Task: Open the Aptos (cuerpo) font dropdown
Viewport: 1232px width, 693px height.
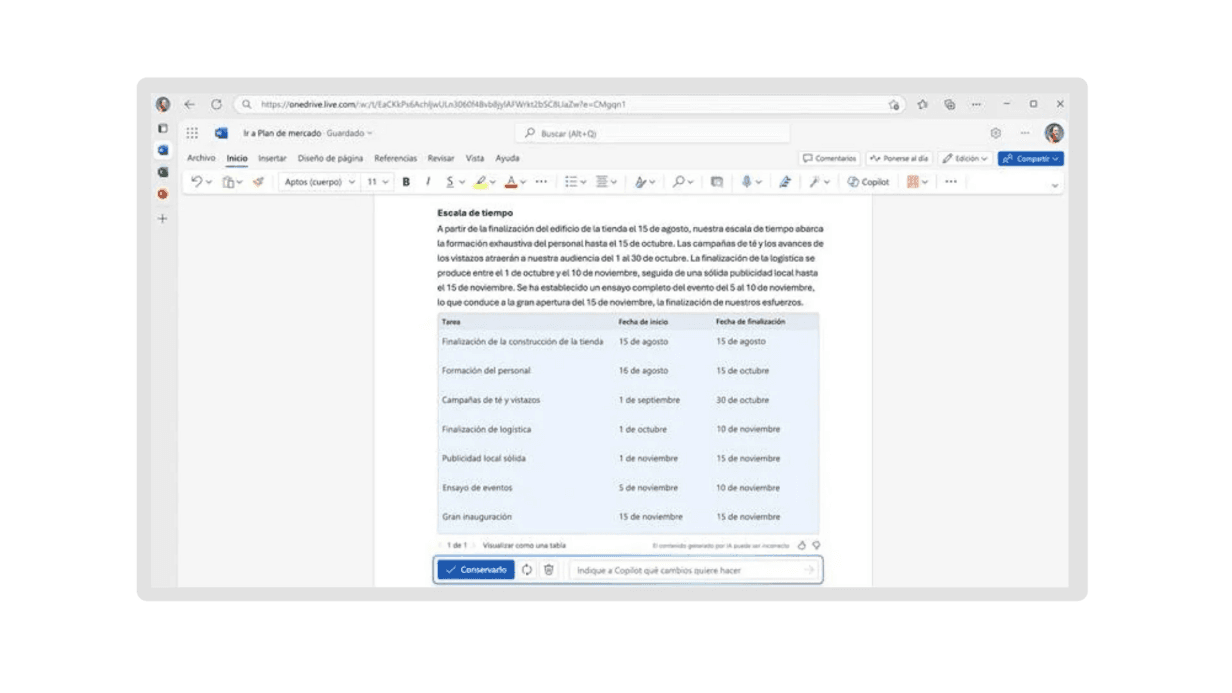Action: pyautogui.click(x=319, y=182)
